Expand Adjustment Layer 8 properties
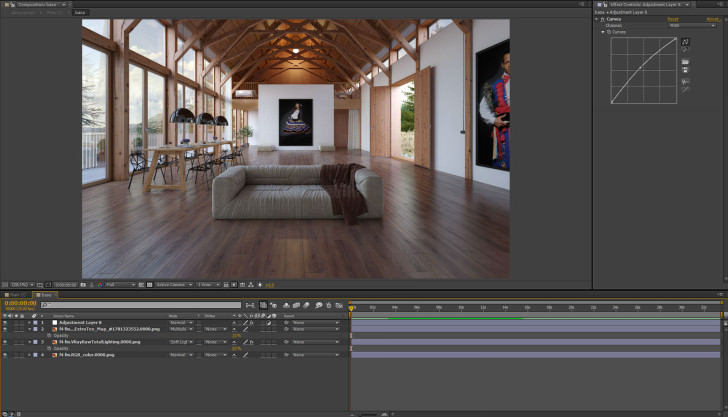The image size is (728, 417). [x=30, y=322]
